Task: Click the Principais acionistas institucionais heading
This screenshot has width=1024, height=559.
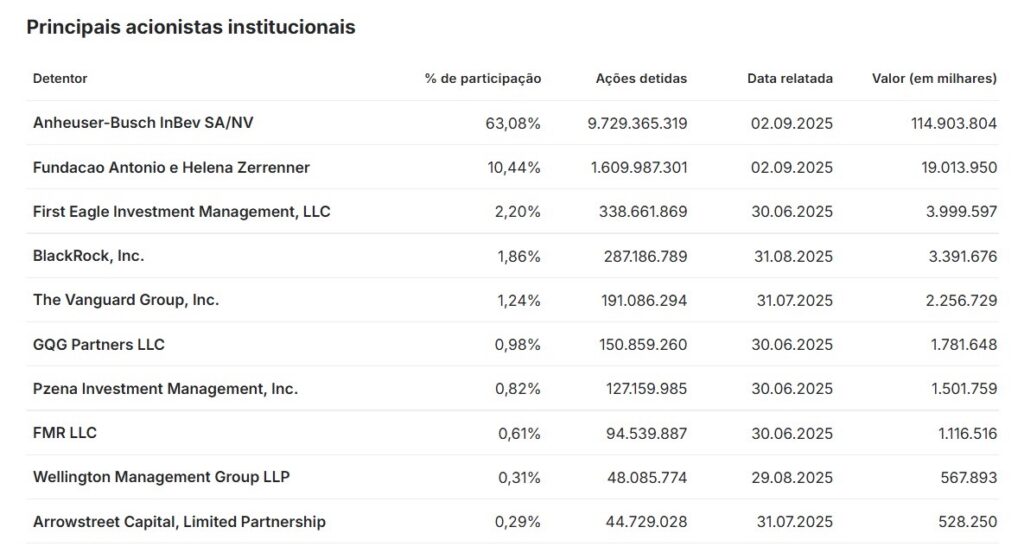Action: 191,27
